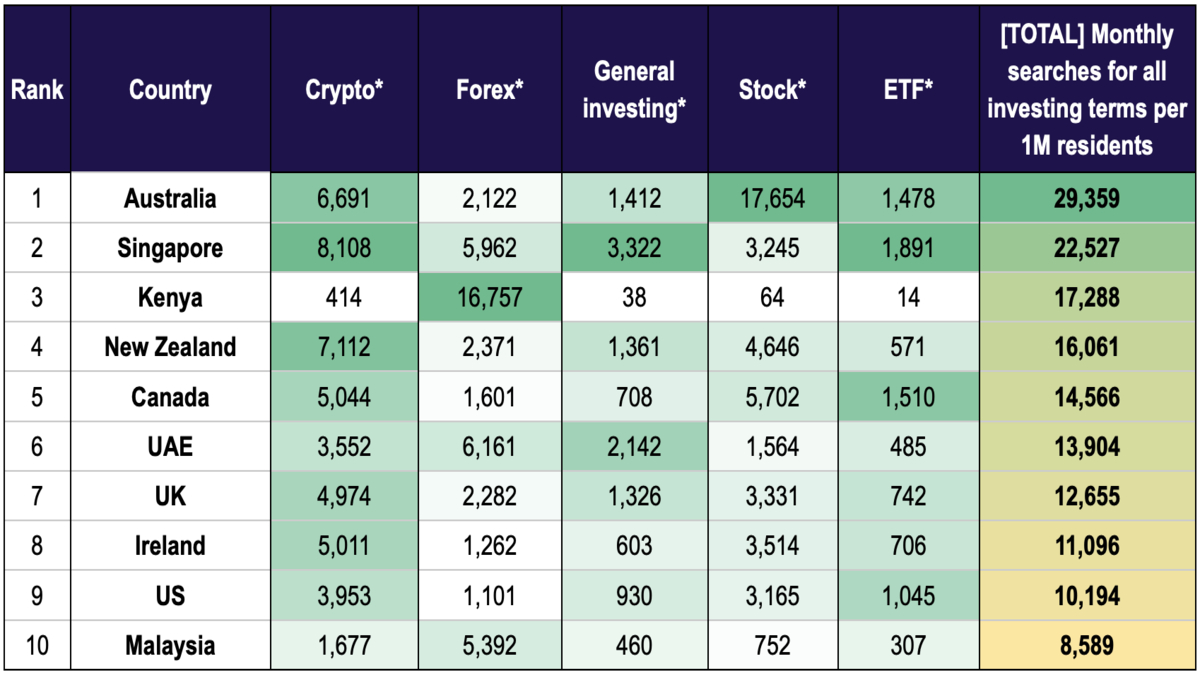The height and width of the screenshot is (675, 1200).
Task: Click the Malaysia total 8,589
Action: click(1087, 646)
